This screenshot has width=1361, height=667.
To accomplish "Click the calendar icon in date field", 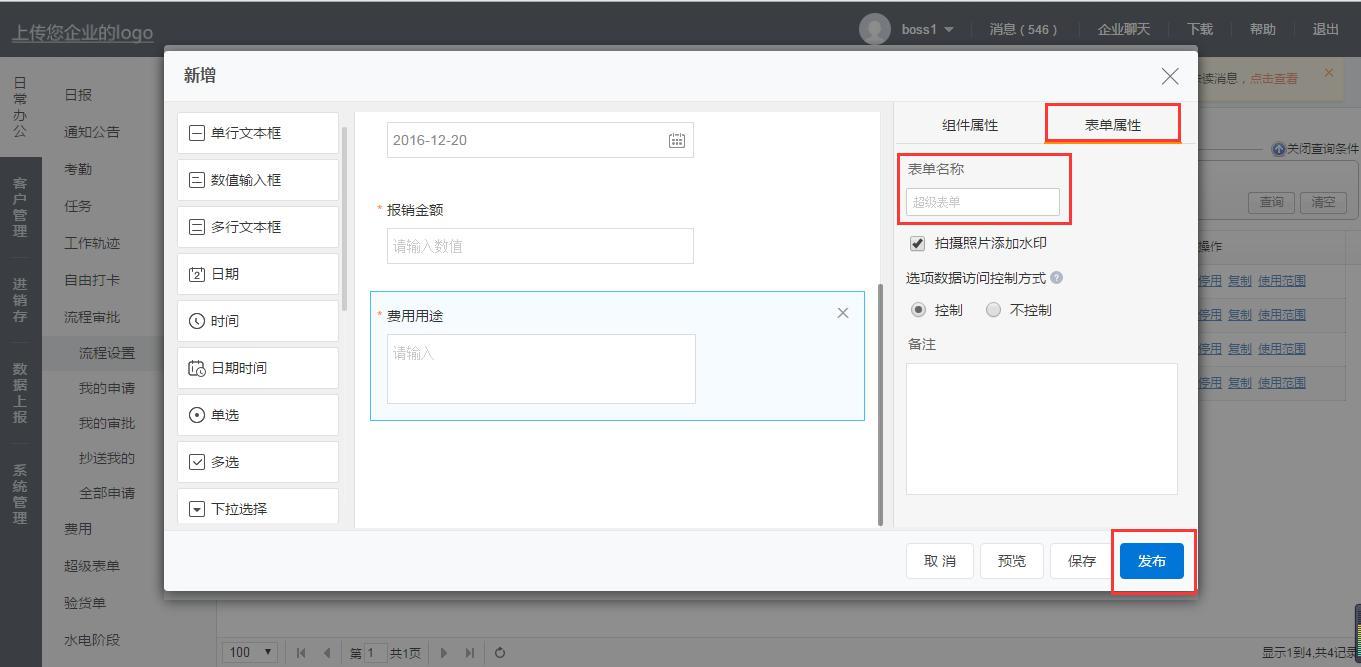I will pos(676,140).
